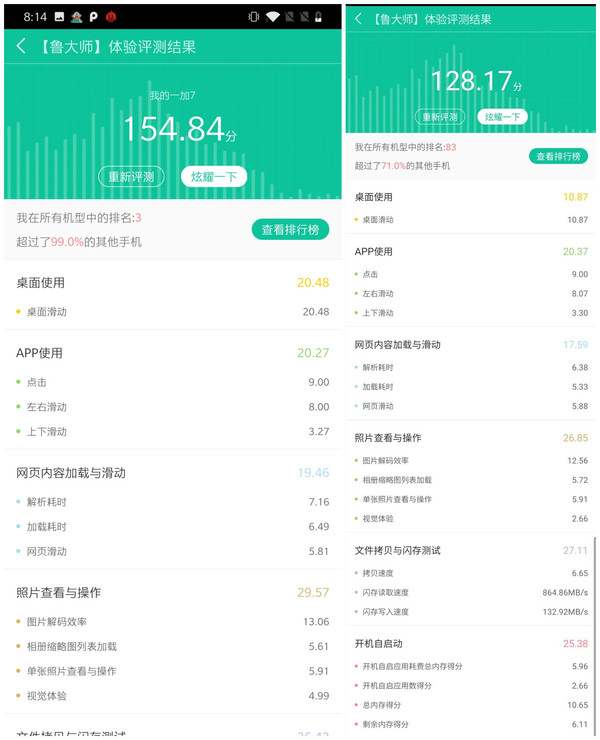Tap the 解析耗时 row scoring 6.38
The width and height of the screenshot is (600, 740).
pos(471,367)
